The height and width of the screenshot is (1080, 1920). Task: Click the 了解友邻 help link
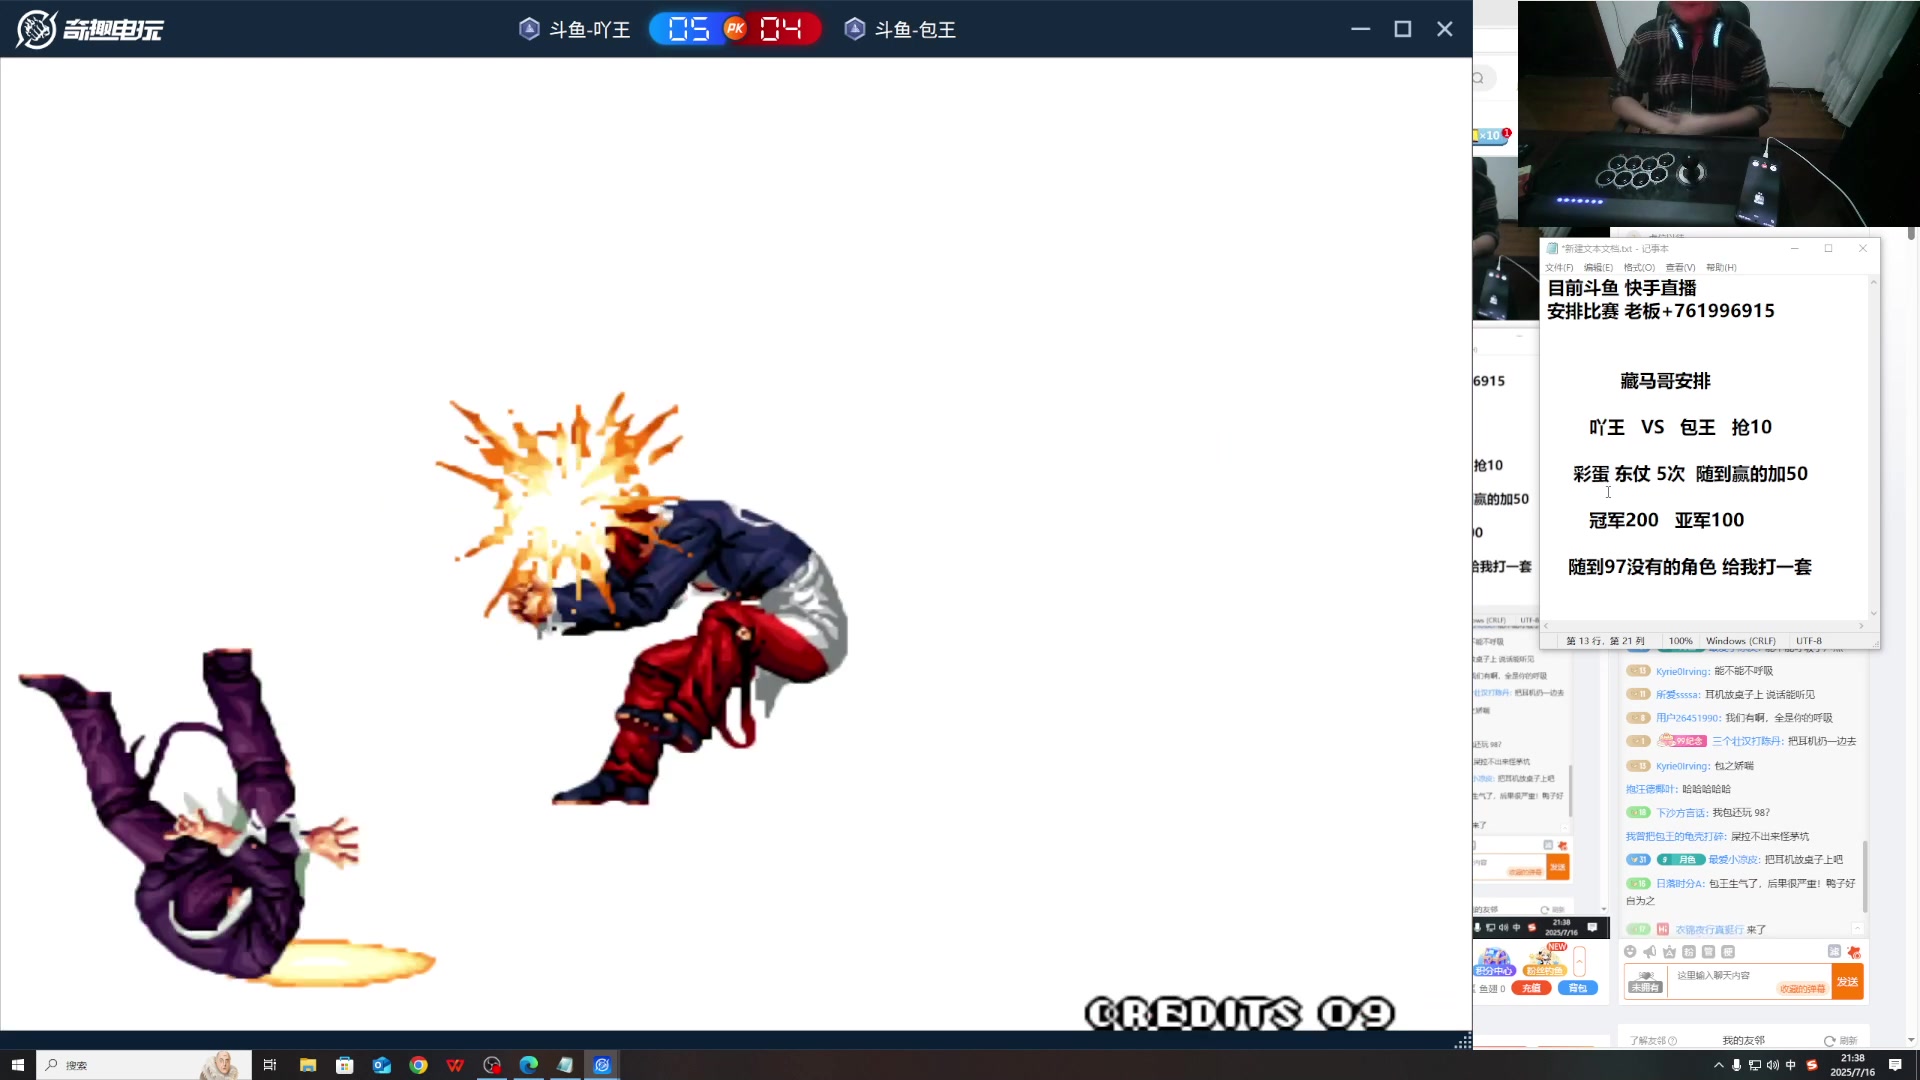pyautogui.click(x=1653, y=1041)
